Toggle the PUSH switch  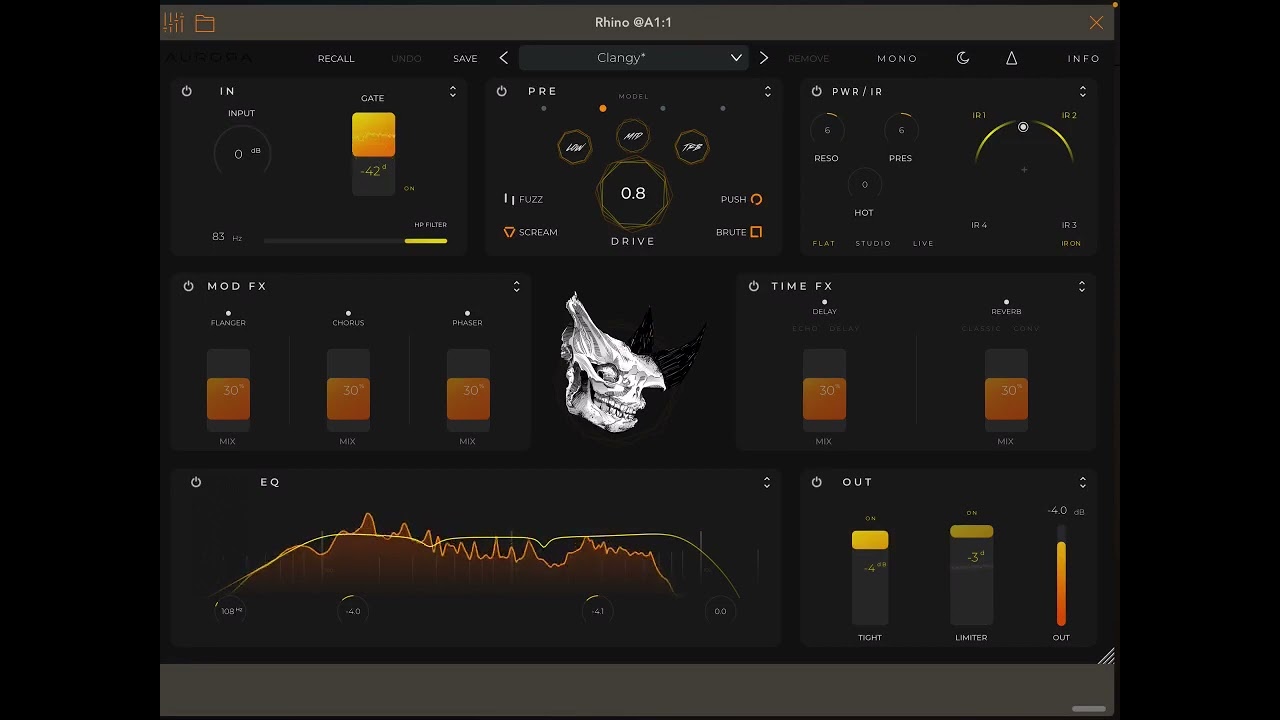click(742, 199)
